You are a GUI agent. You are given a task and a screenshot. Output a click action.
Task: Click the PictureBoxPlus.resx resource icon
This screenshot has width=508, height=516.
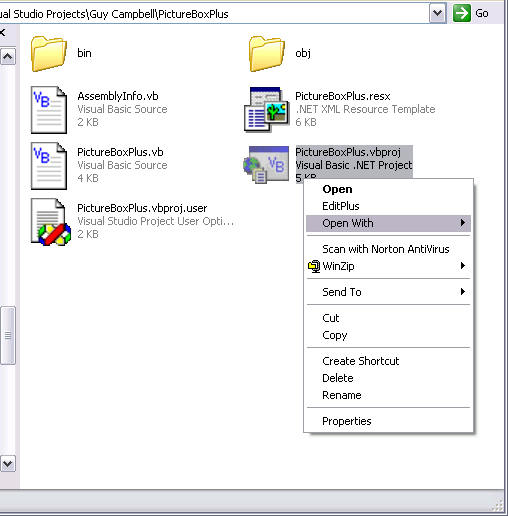(266, 109)
